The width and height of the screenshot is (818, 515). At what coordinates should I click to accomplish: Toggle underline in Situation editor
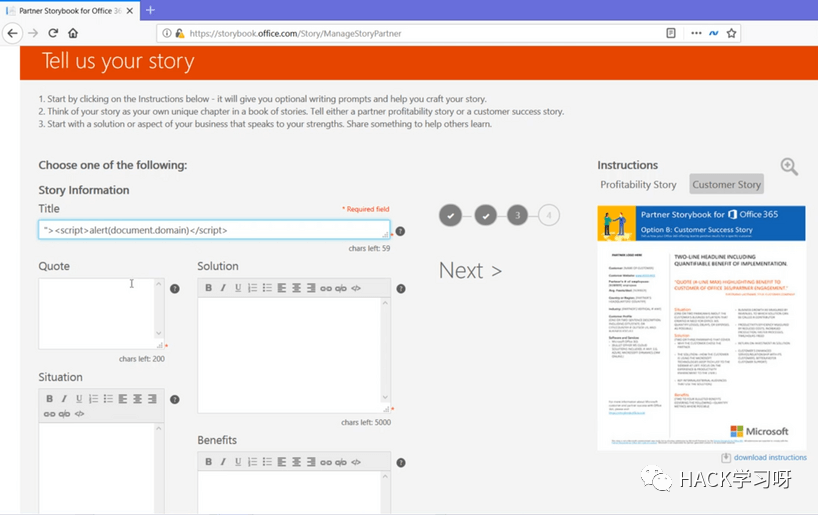(x=79, y=399)
